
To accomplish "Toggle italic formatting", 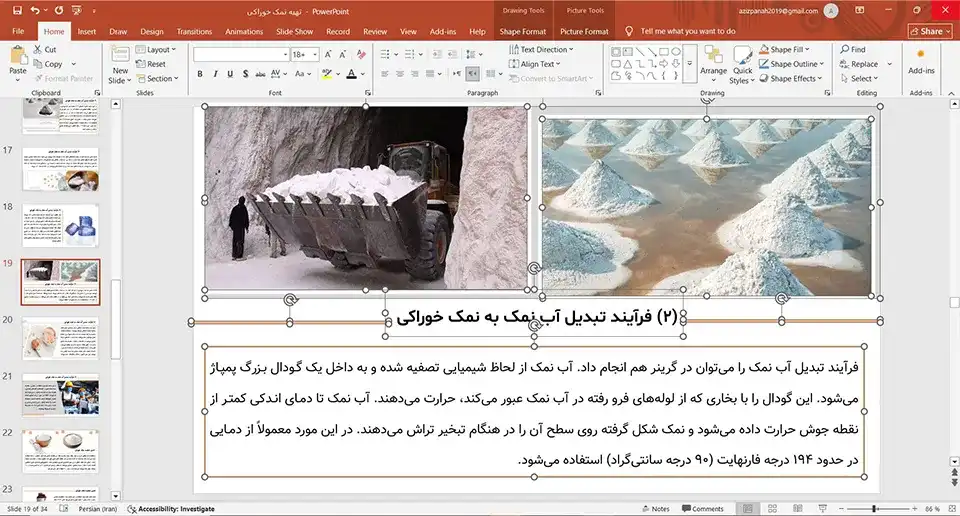I will pyautogui.click(x=215, y=74).
